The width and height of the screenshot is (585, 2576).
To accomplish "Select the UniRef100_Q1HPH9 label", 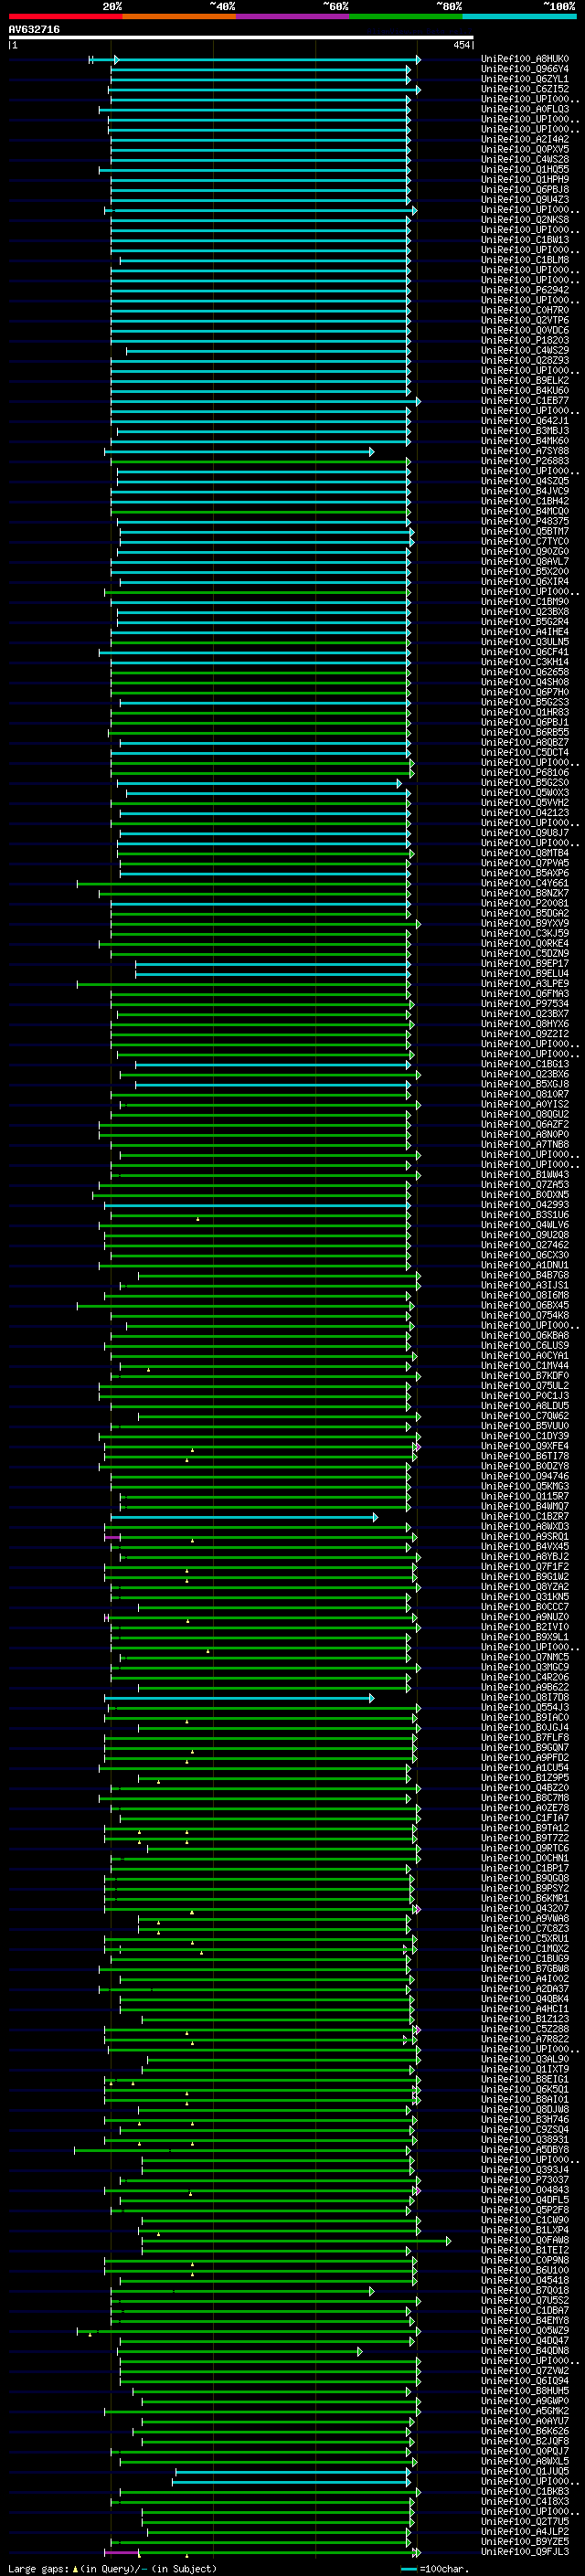I will click(525, 180).
